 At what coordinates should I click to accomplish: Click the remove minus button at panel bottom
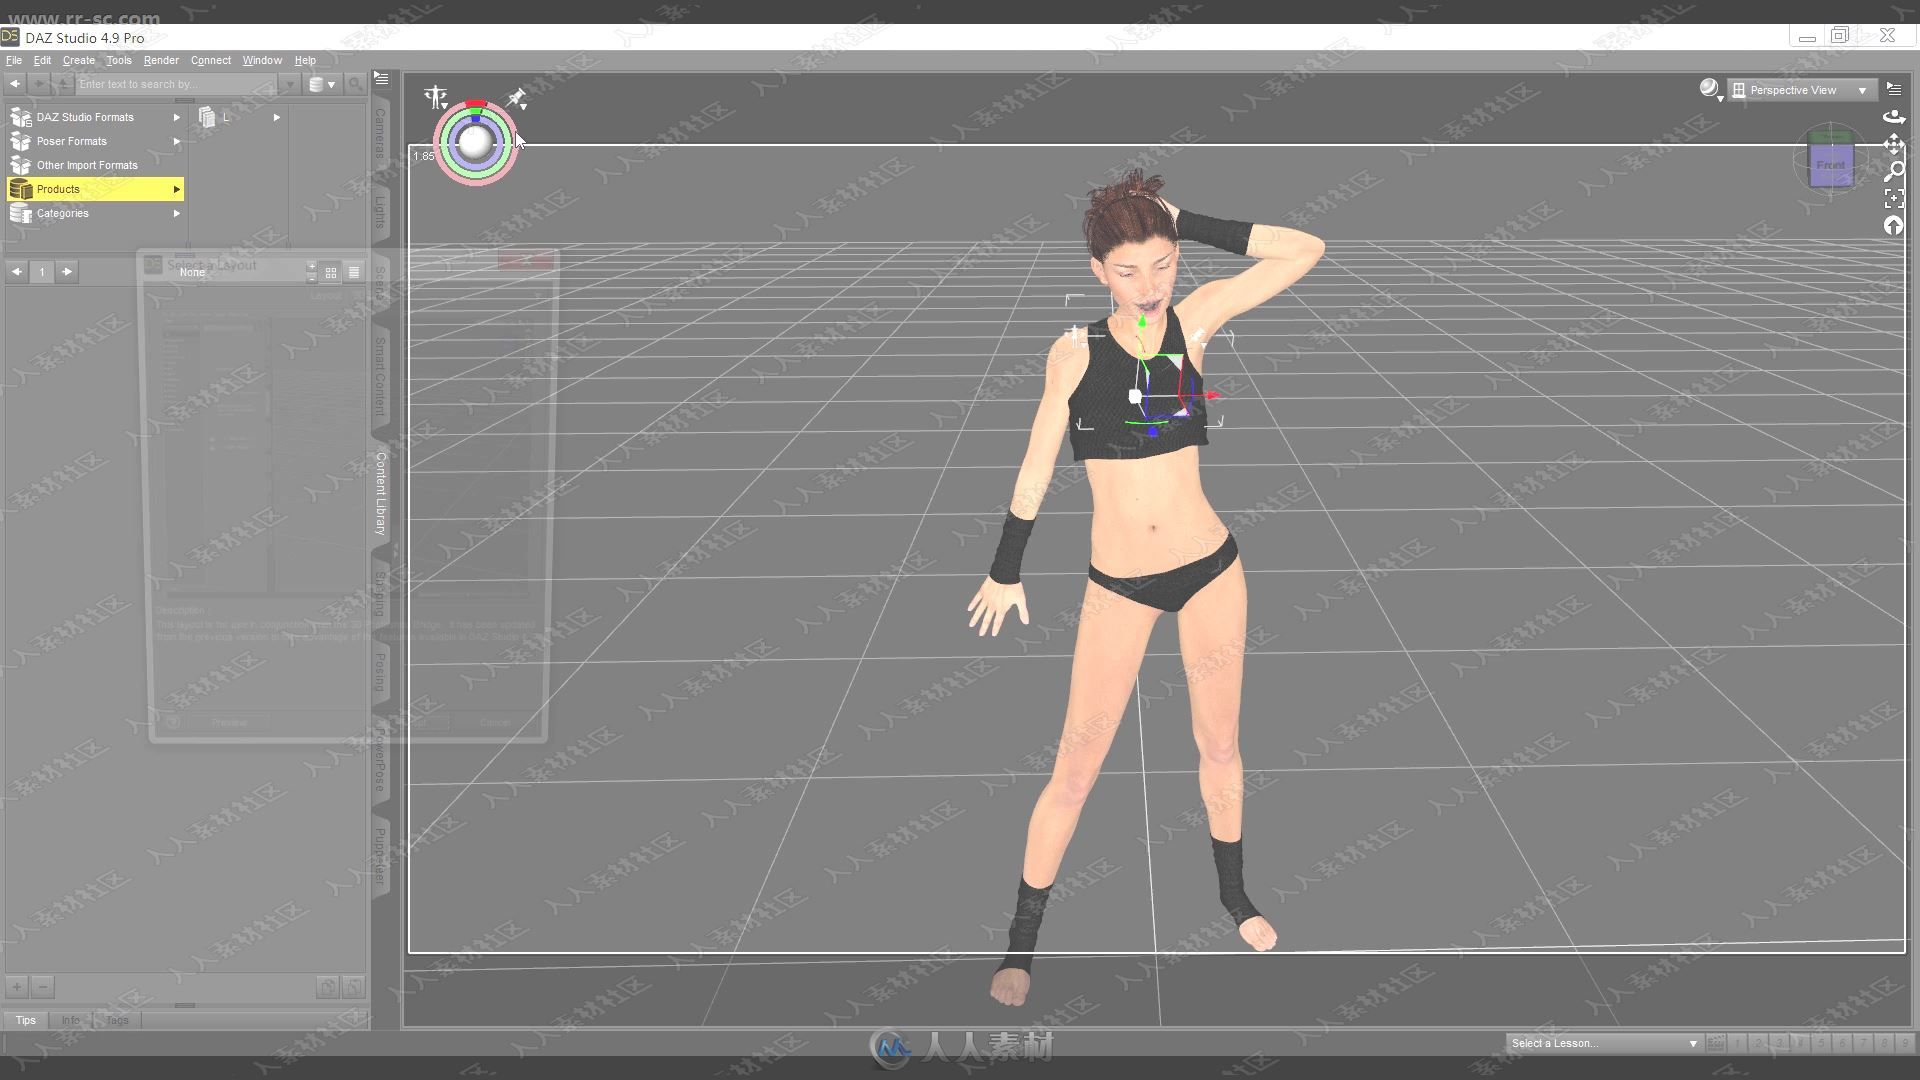[42, 987]
